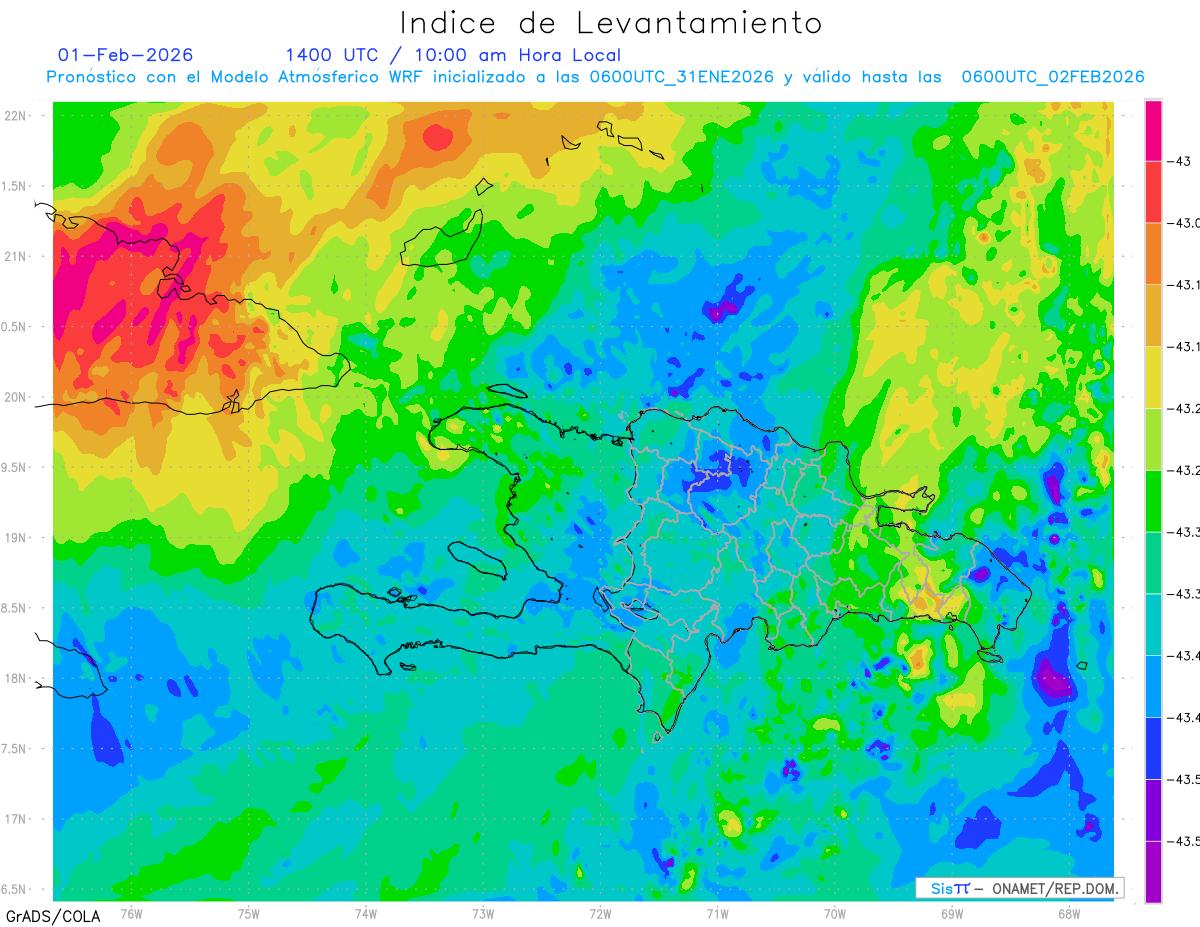The width and height of the screenshot is (1200, 927).
Task: Click the '73W' longitude label
Action: (x=483, y=913)
